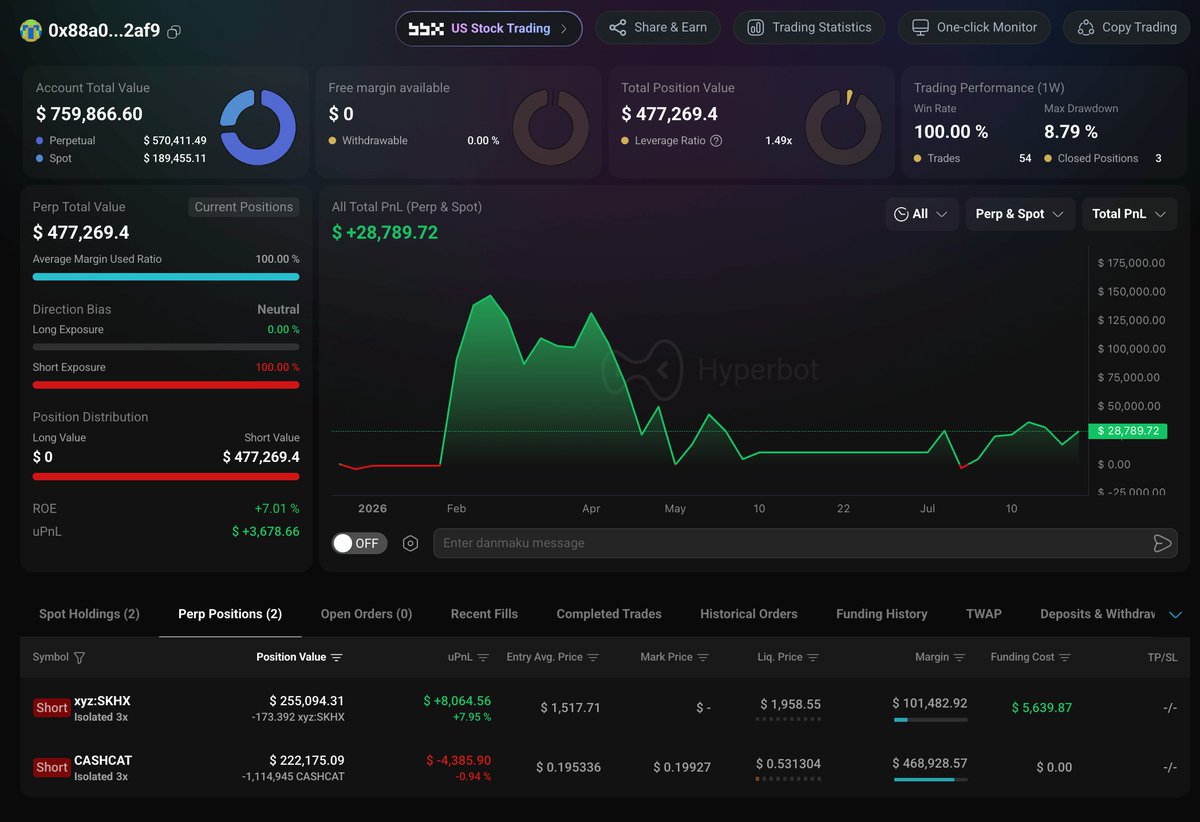The image size is (1200, 822).
Task: Toggle Current Positions in Perp Total Value
Action: pyautogui.click(x=244, y=207)
